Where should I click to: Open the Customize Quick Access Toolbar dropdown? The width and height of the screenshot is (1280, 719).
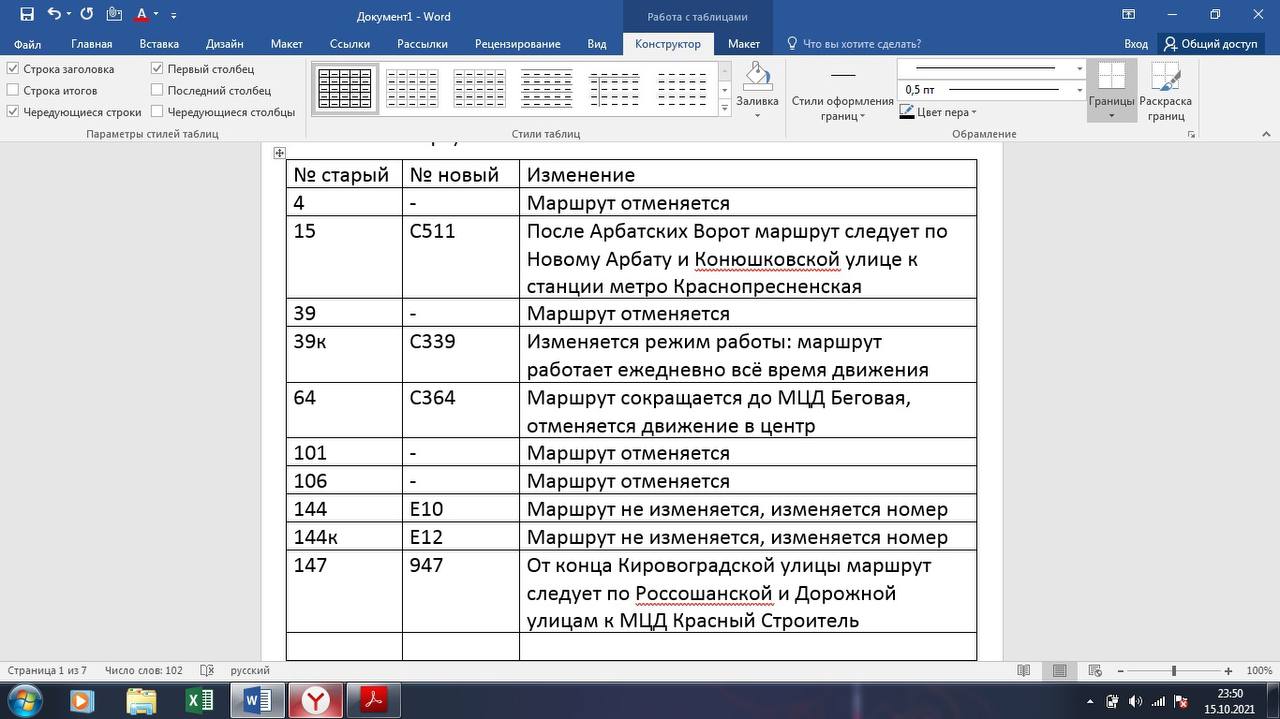coord(174,16)
